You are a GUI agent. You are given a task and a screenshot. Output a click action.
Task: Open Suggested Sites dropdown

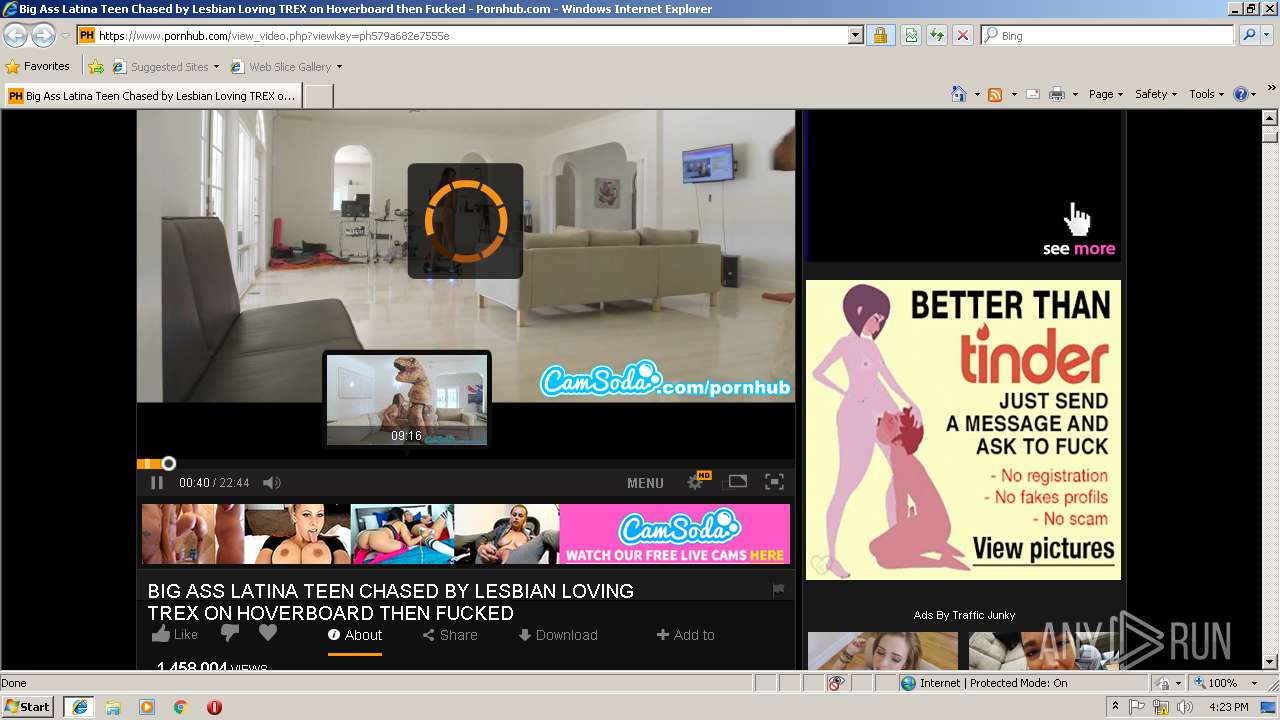(x=165, y=67)
